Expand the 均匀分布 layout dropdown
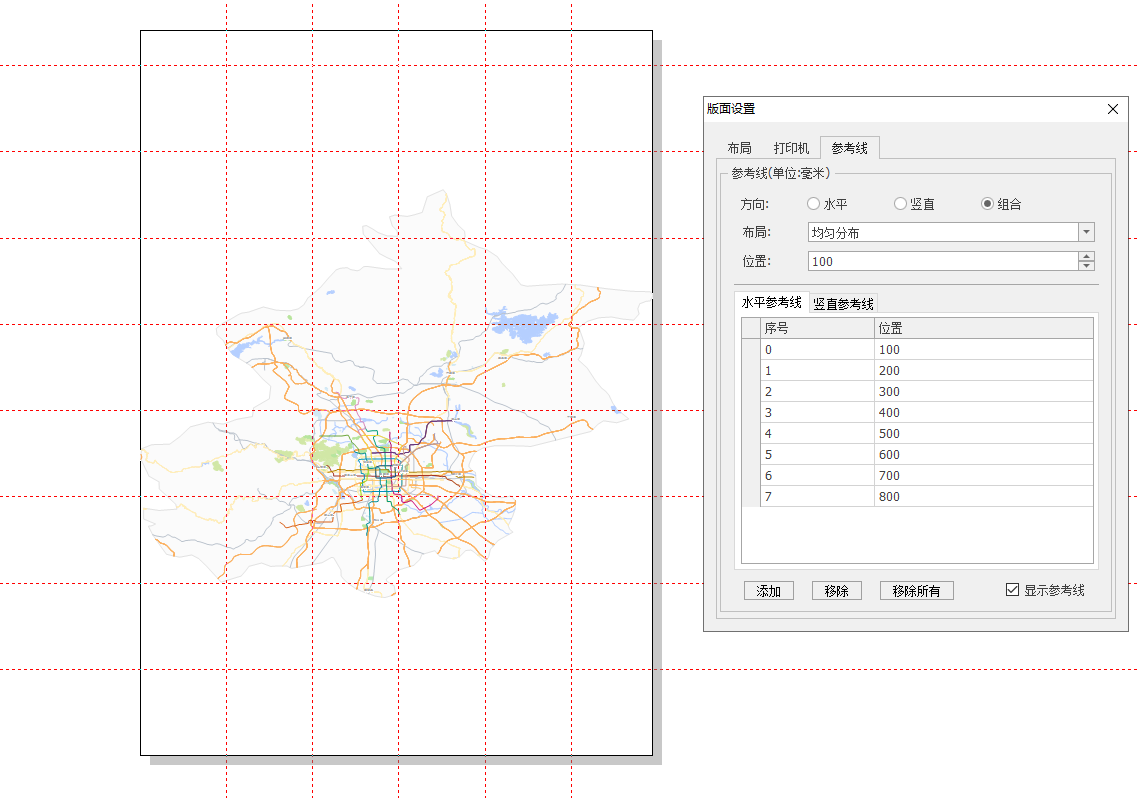1138x798 pixels. (x=1086, y=233)
